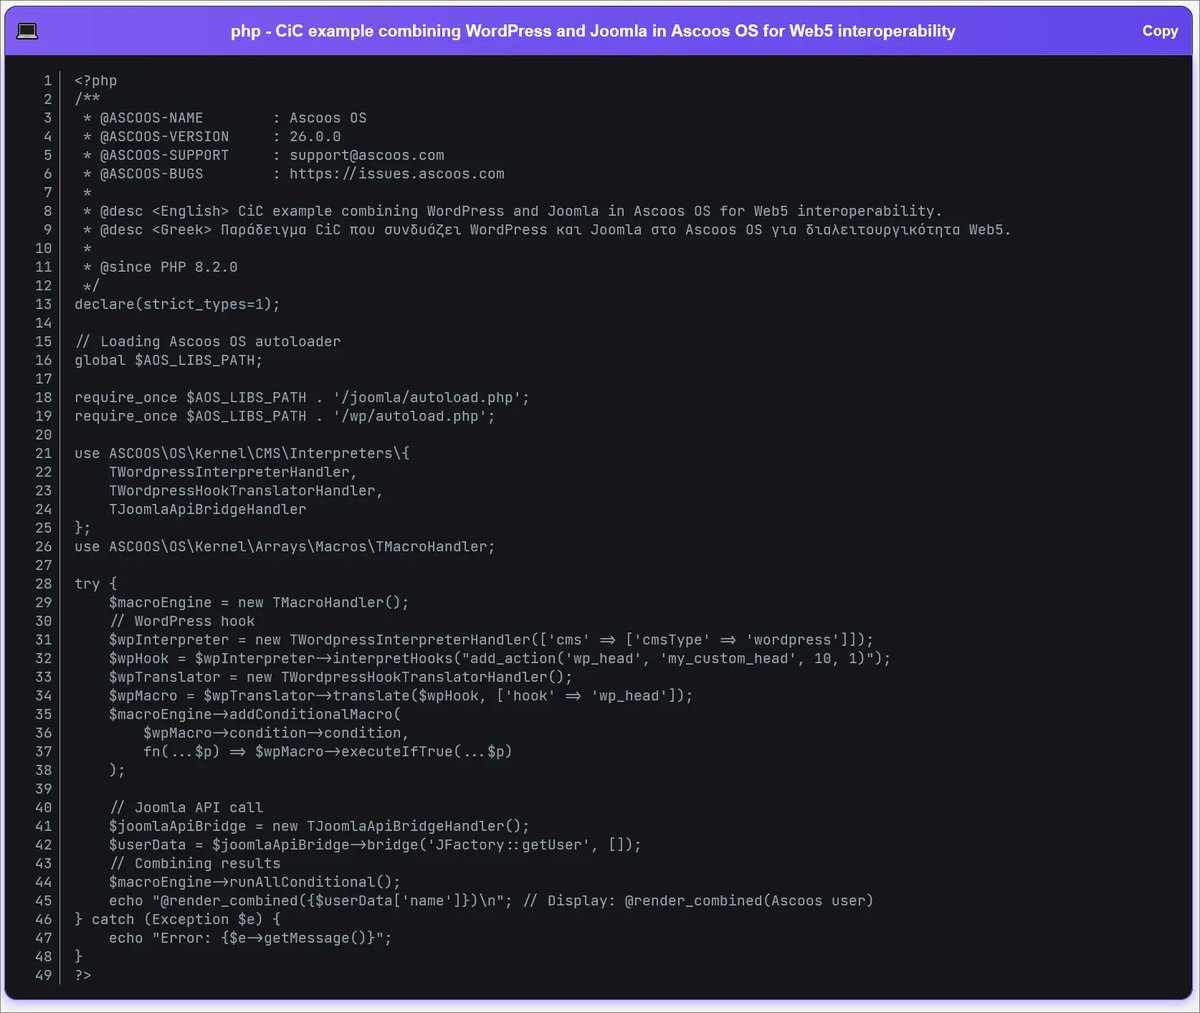Click the echo "Error:" getMessage line
Image resolution: width=1200 pixels, height=1013 pixels.
pos(251,939)
